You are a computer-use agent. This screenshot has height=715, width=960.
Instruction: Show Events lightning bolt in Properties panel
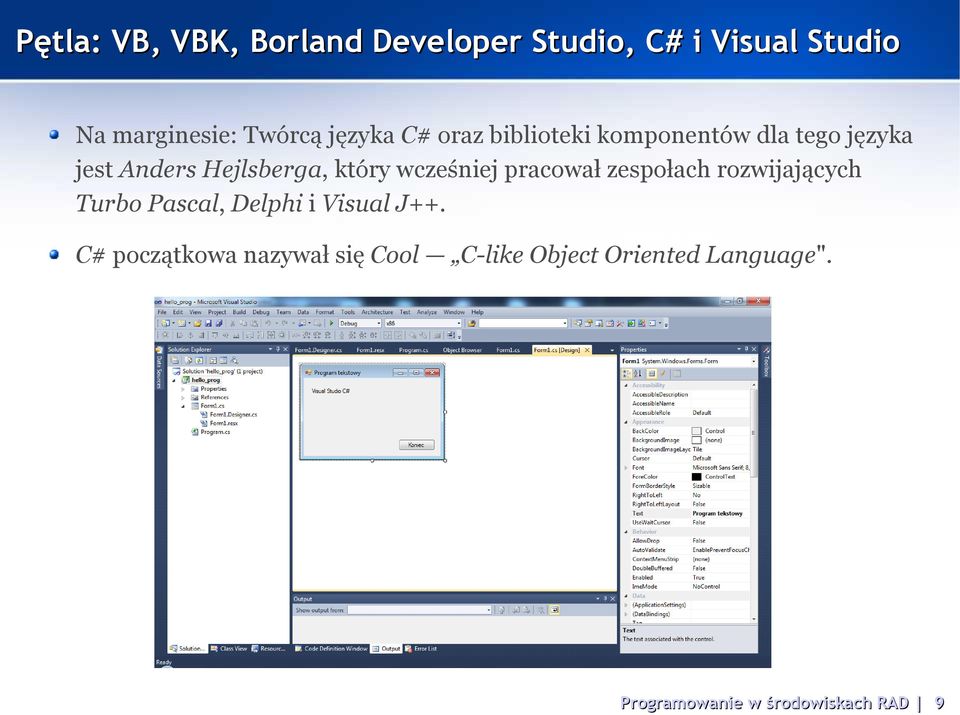coord(663,373)
